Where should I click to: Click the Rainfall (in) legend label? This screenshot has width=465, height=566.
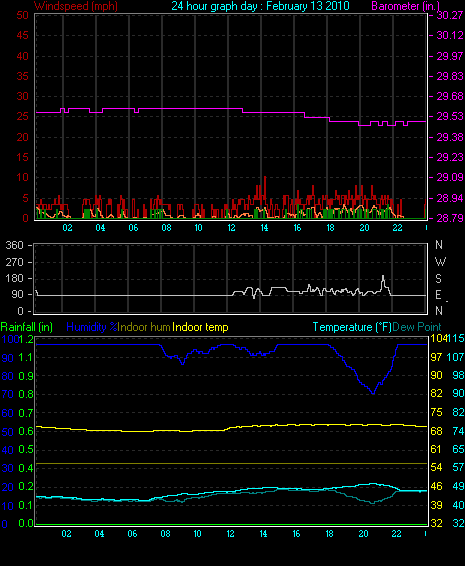click(x=27, y=327)
